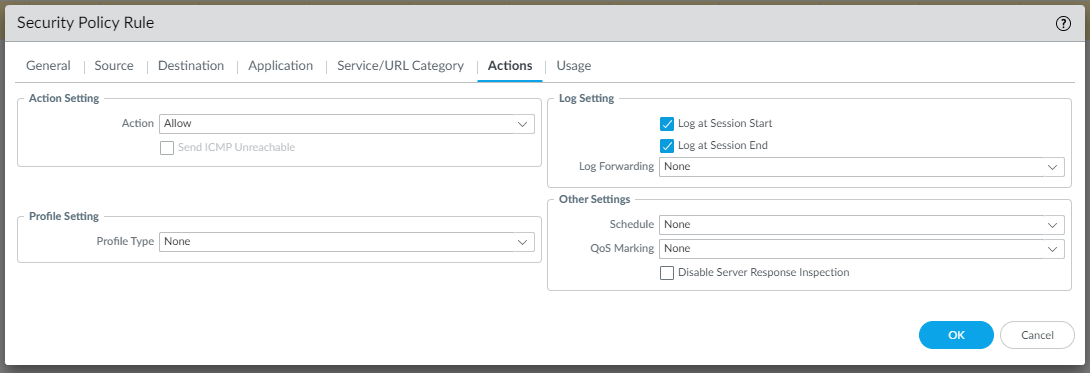The image size is (1090, 373).
Task: Open the help question mark icon
Action: (1063, 24)
